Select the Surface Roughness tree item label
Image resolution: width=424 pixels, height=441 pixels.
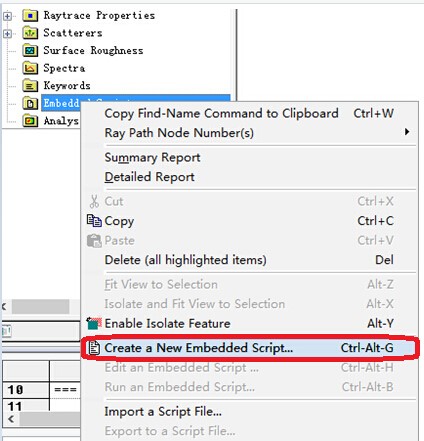pyautogui.click(x=93, y=51)
